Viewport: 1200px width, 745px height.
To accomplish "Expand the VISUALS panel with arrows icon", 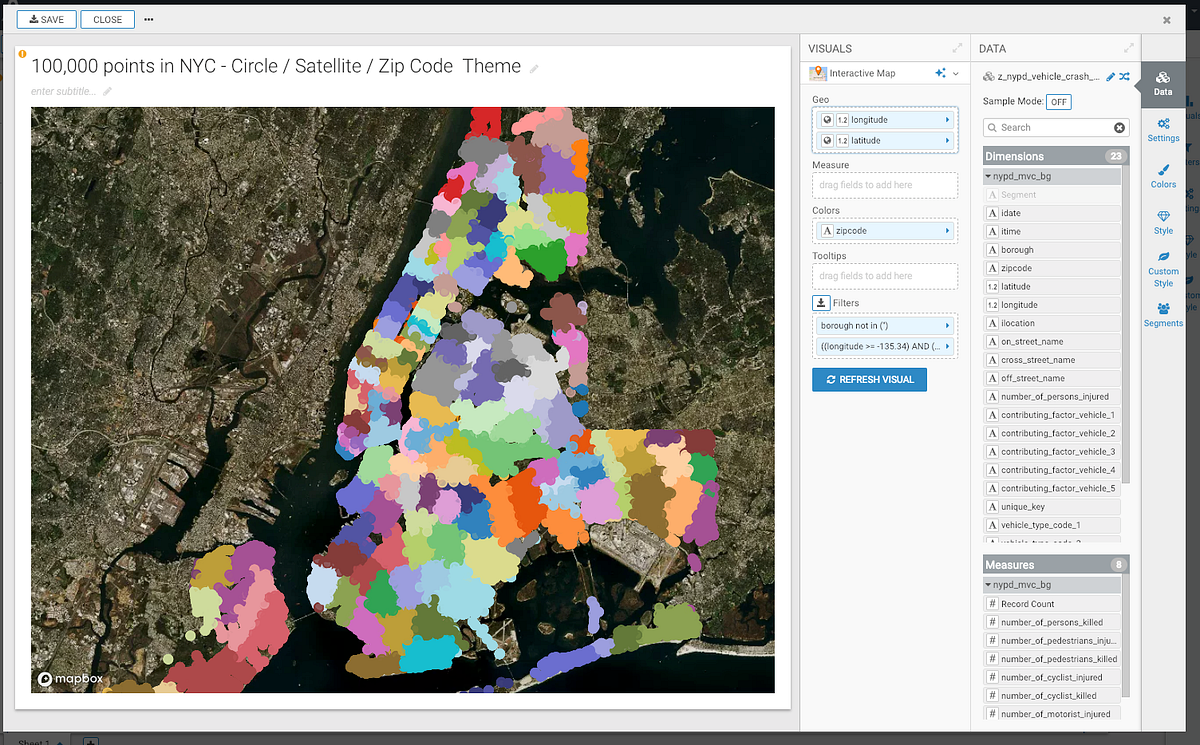I will [957, 48].
